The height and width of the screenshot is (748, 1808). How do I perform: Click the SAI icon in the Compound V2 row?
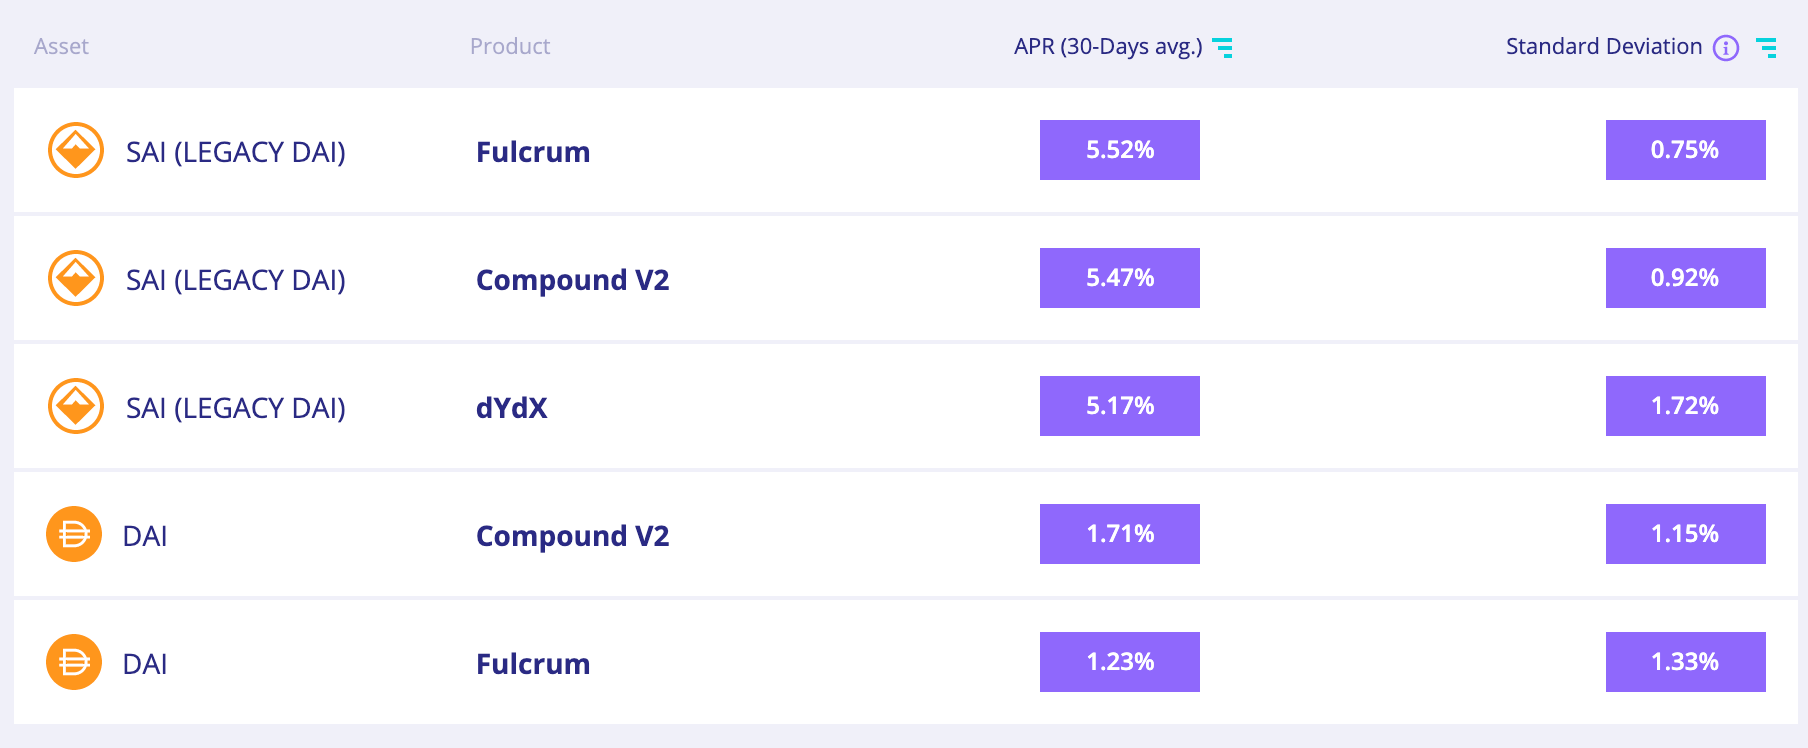(x=76, y=278)
